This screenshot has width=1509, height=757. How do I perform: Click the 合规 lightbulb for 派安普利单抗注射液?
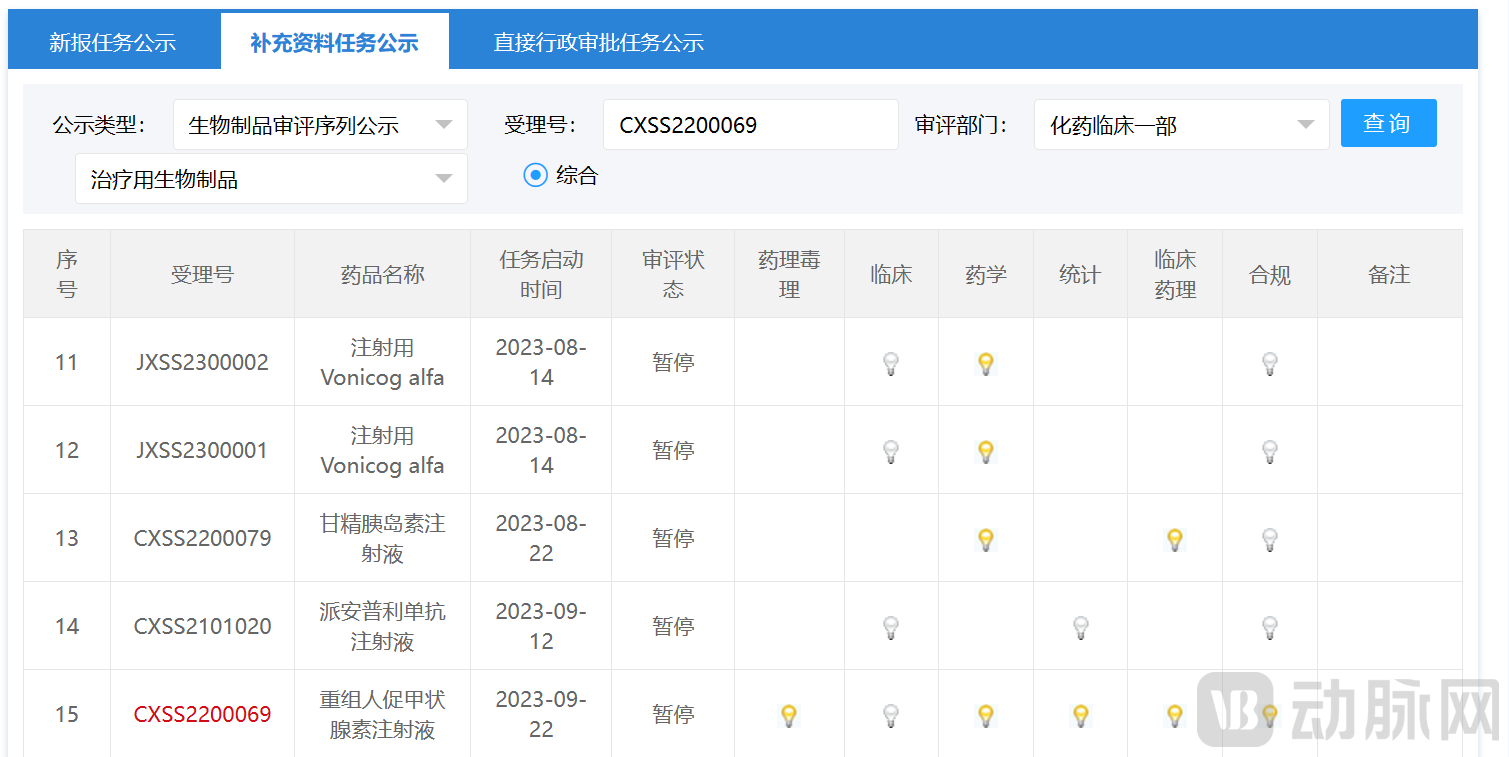[x=1269, y=627]
